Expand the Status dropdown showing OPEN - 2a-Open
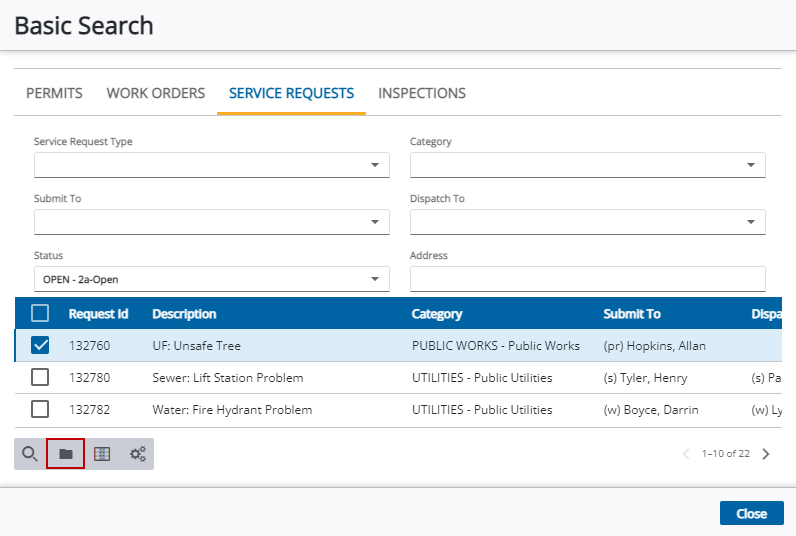 pos(212,279)
